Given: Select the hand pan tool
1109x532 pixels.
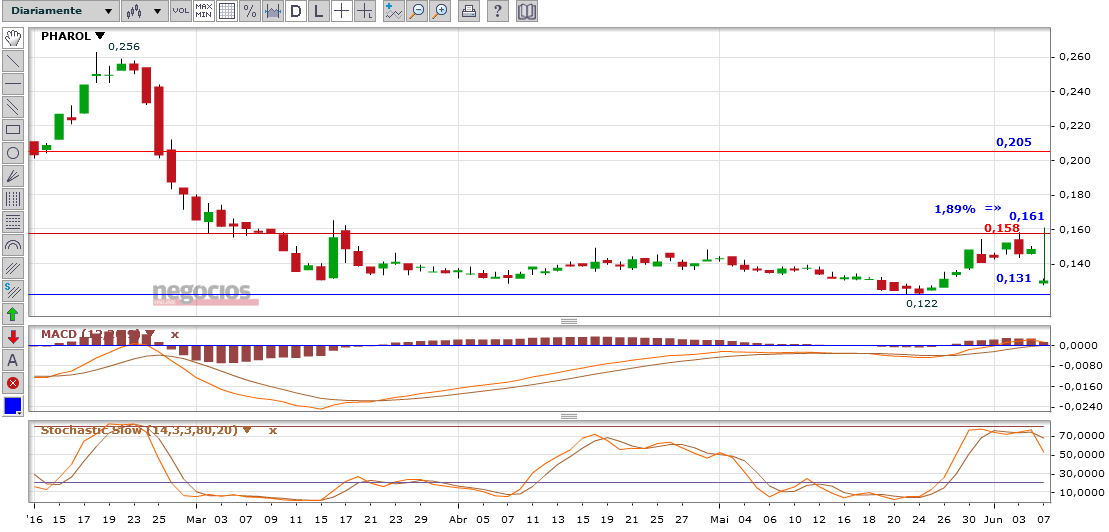Looking at the screenshot, I should click(x=13, y=38).
